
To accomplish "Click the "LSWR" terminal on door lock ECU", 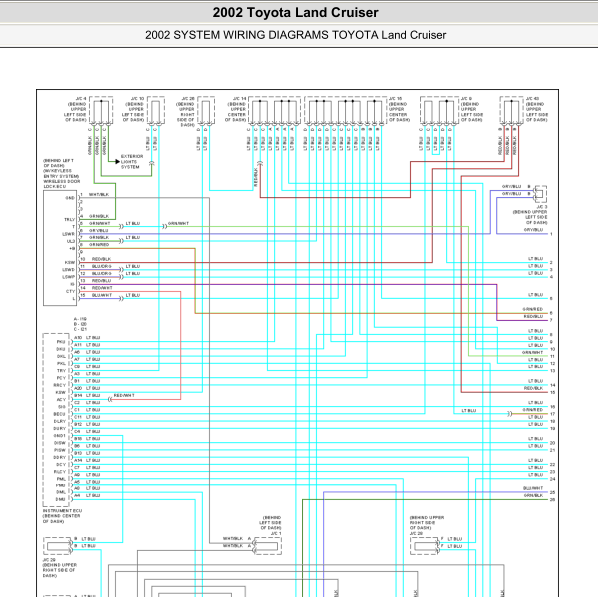I will [x=69, y=234].
